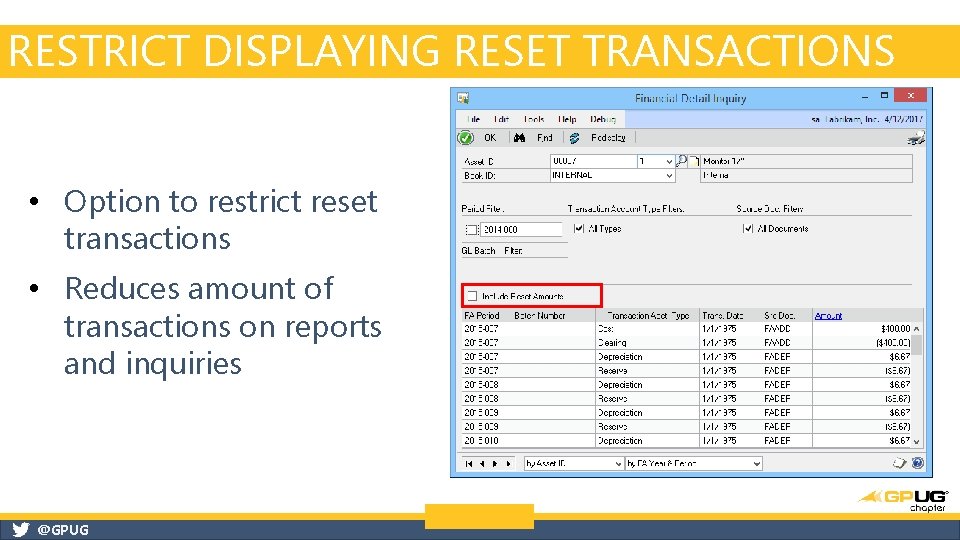
Task: Maximize the Financial Detail Inquiry window
Action: [x=884, y=96]
